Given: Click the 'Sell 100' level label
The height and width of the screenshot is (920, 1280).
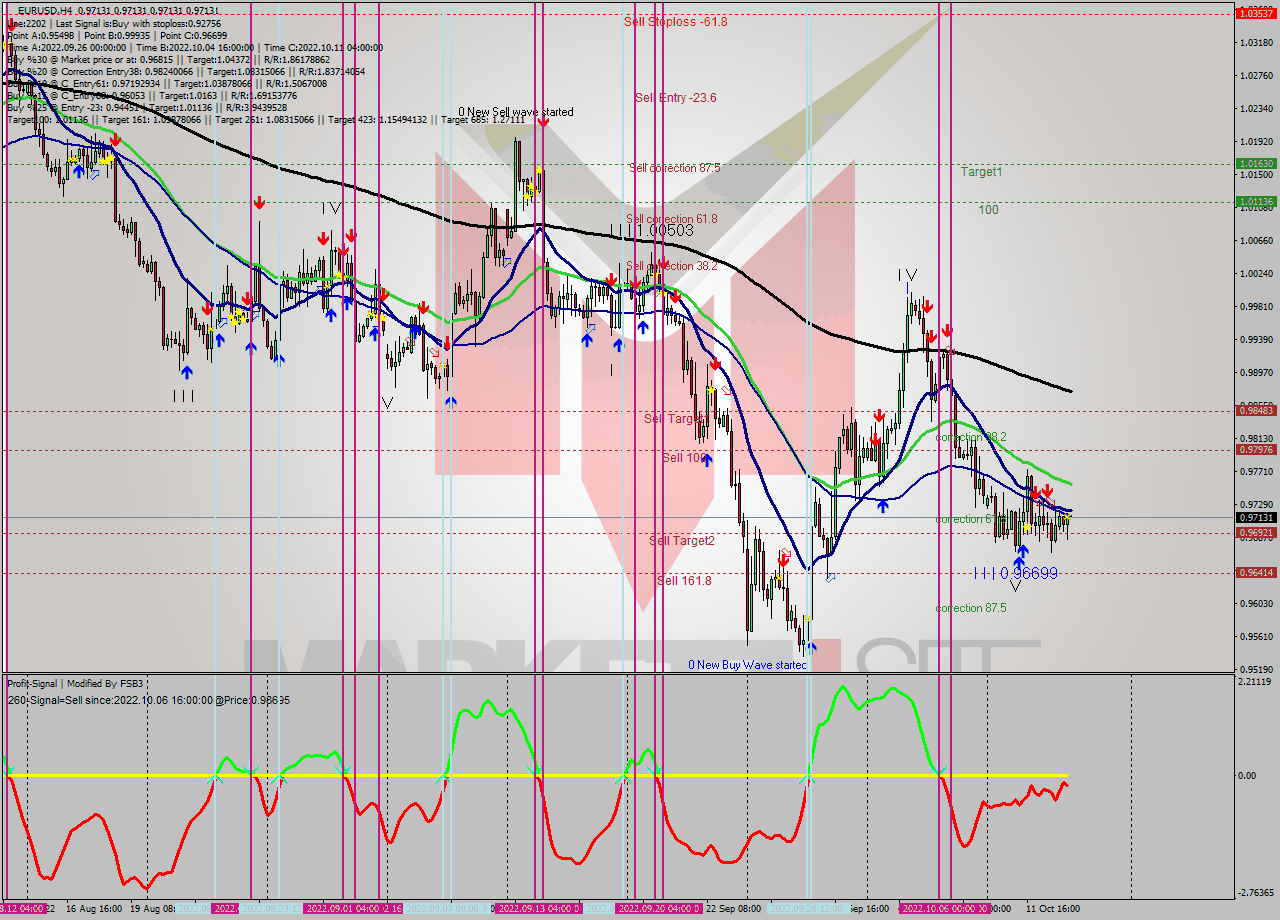Looking at the screenshot, I should pyautogui.click(x=686, y=458).
